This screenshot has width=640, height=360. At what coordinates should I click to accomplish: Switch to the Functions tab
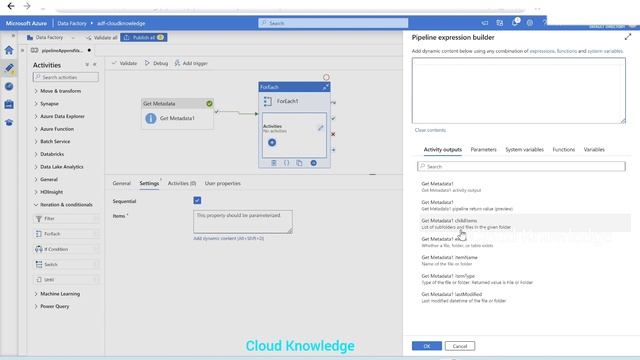click(564, 150)
